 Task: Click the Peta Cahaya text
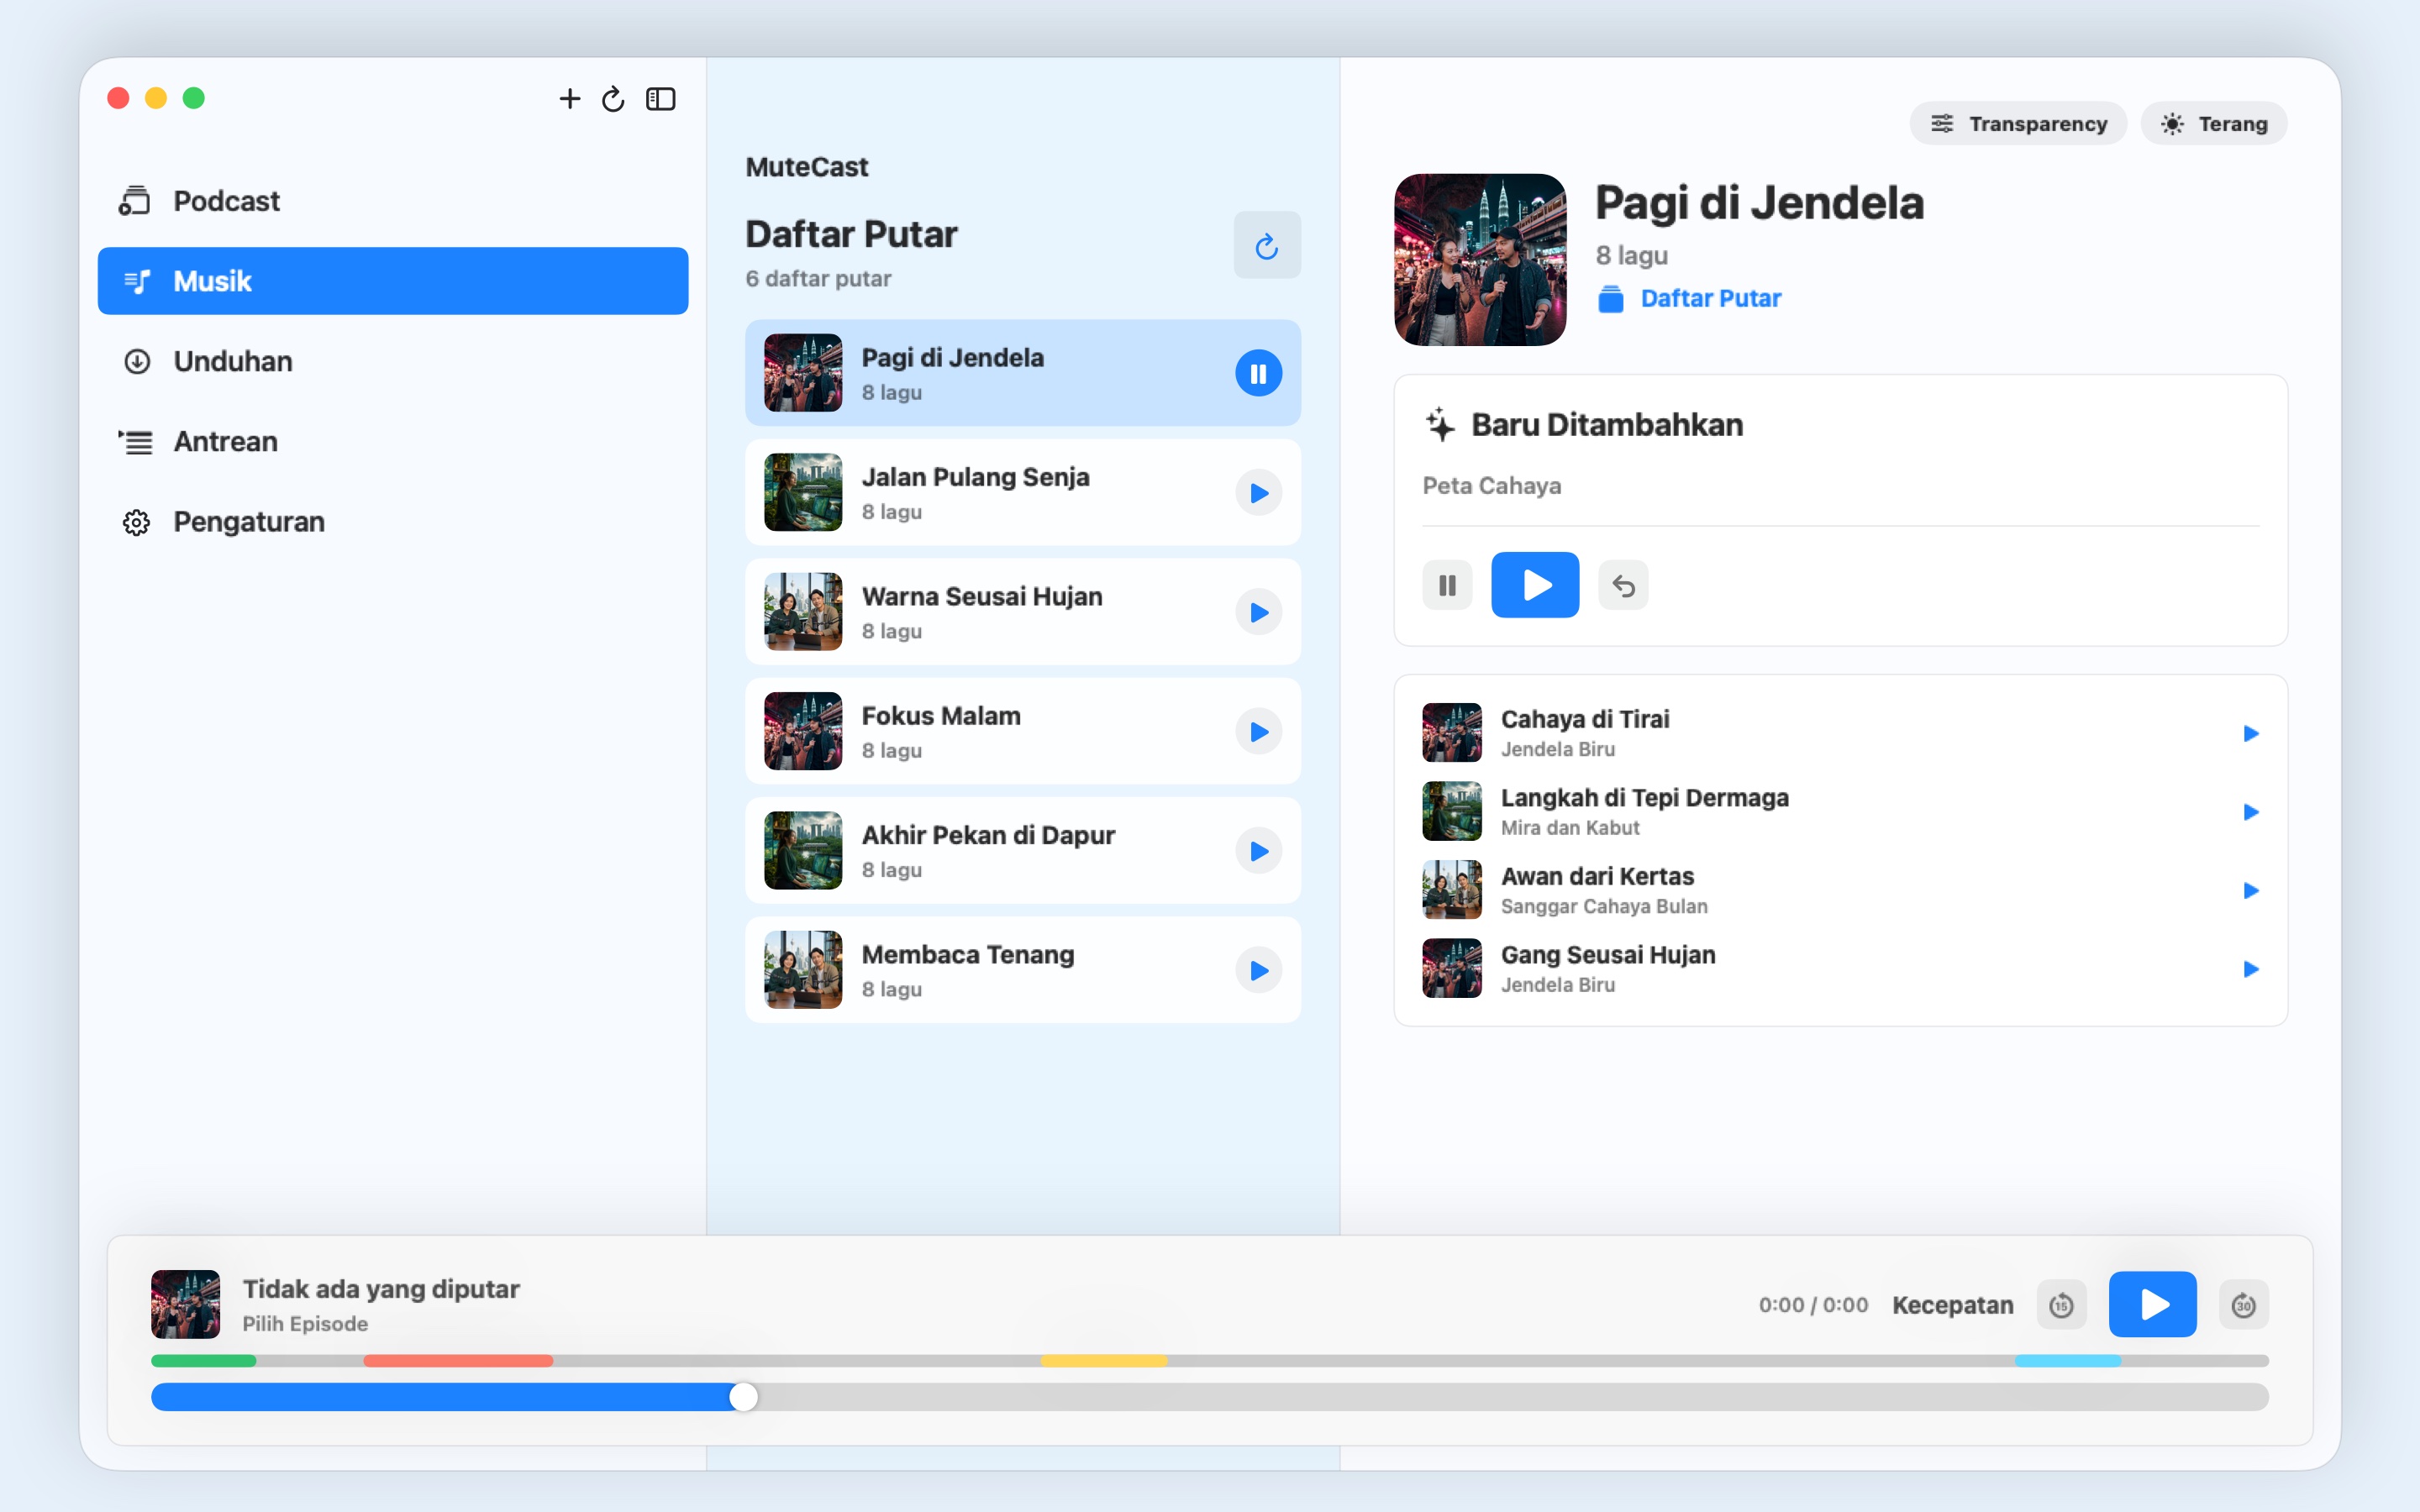tap(1492, 486)
